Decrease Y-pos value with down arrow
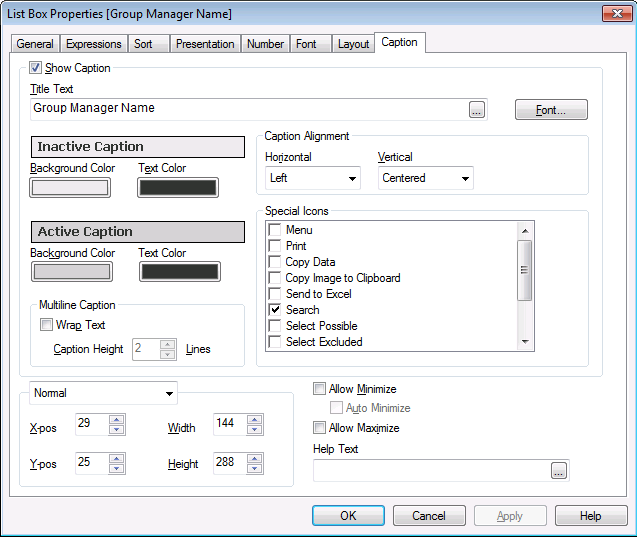The image size is (637, 551). [x=117, y=469]
